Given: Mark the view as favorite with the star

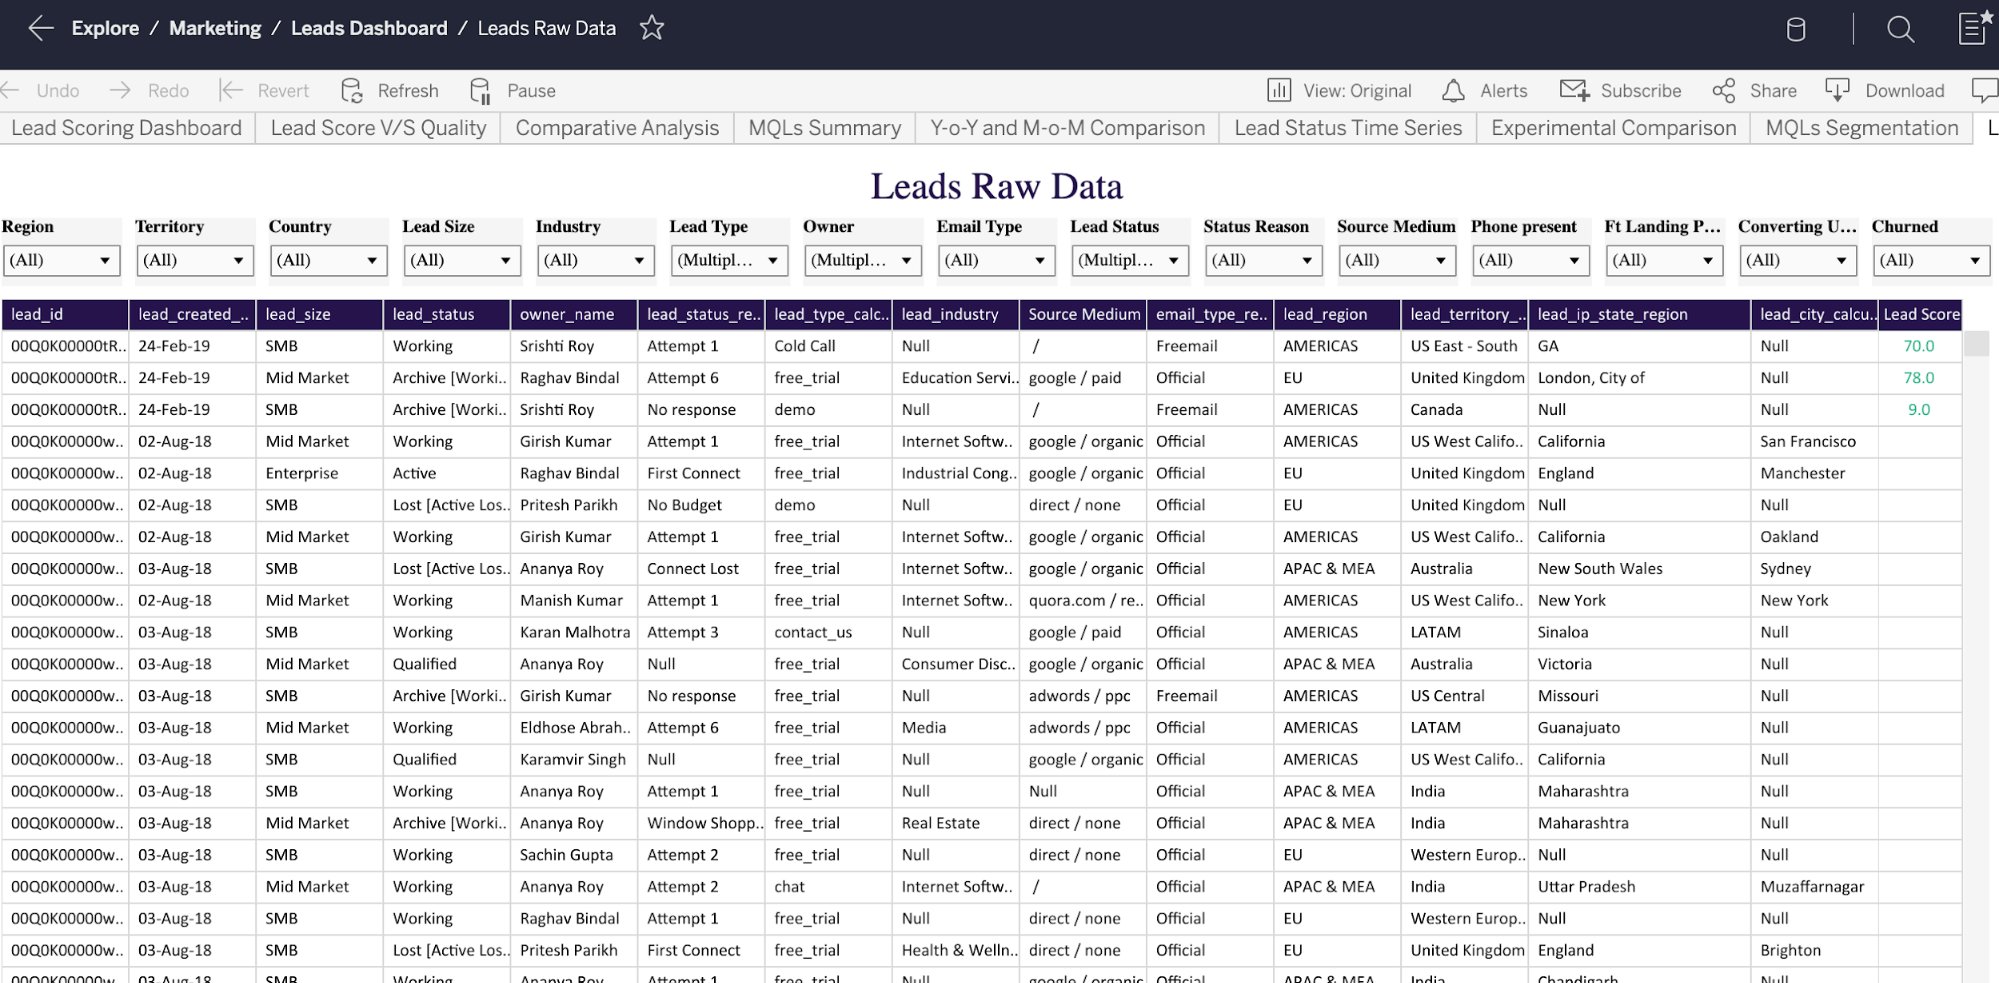Looking at the screenshot, I should [x=652, y=28].
